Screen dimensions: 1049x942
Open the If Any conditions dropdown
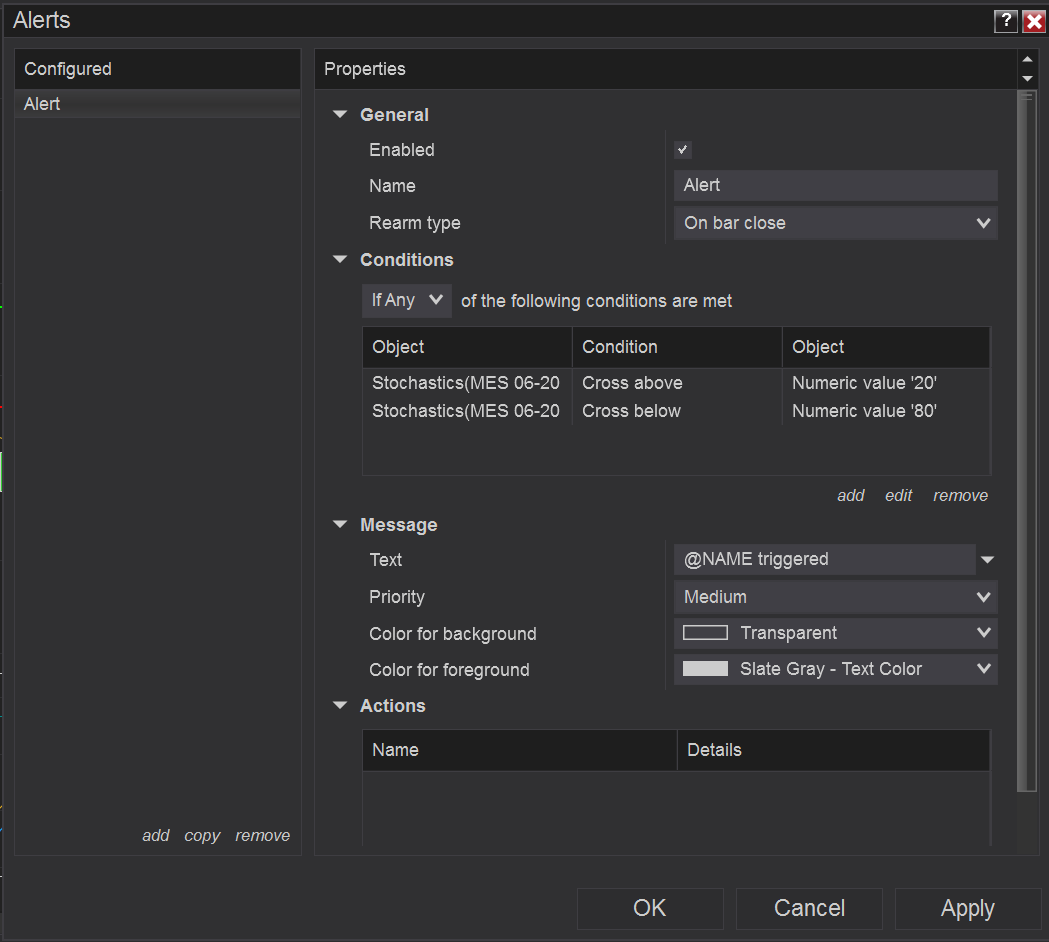pyautogui.click(x=407, y=300)
